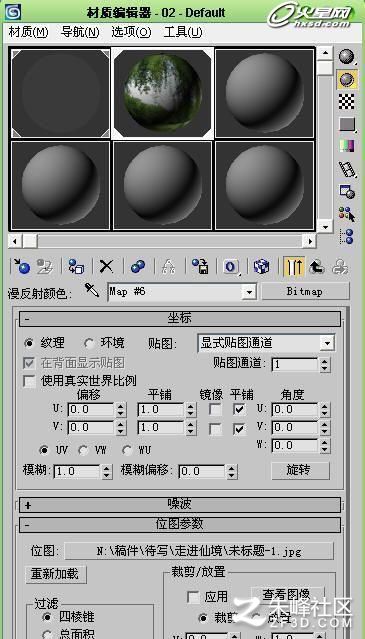Click the Get Material icon

click(22, 266)
